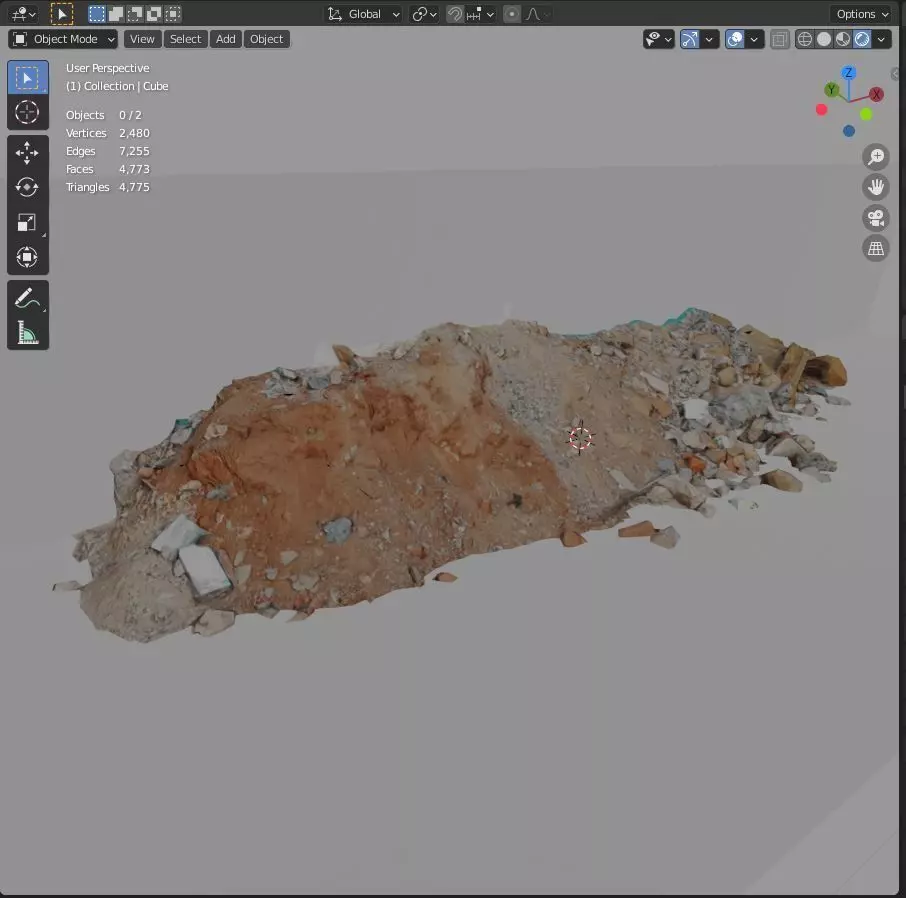Set selection mode to Invert
The width and height of the screenshot is (906, 898).
154,14
